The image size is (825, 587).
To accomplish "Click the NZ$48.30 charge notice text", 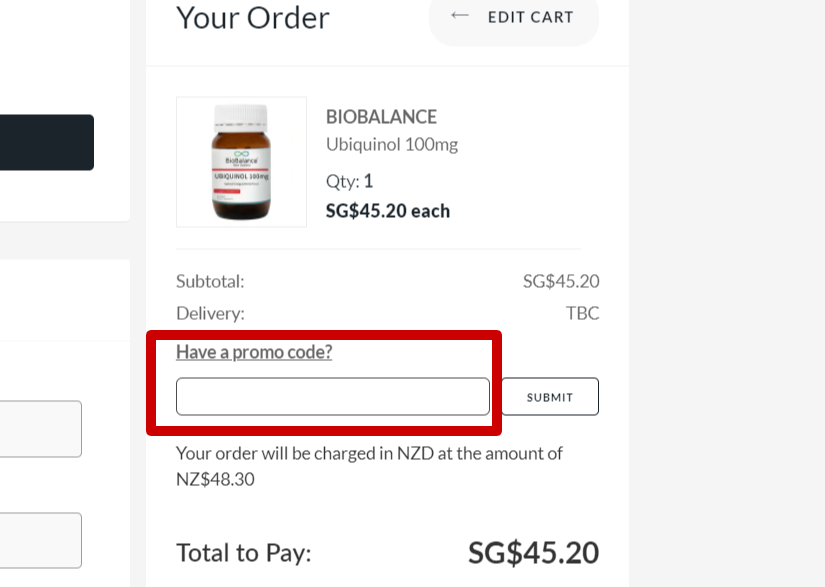I will click(x=369, y=466).
